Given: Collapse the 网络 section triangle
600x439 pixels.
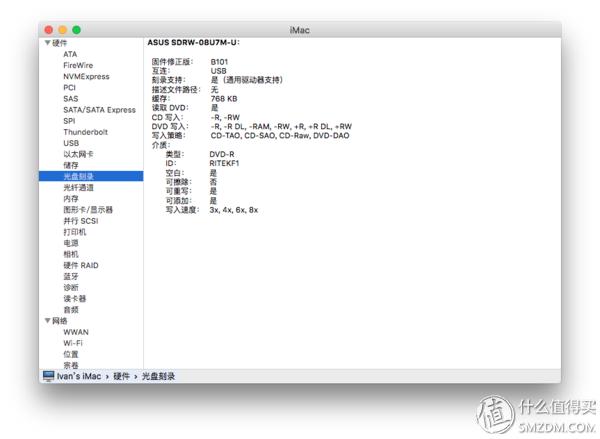Looking at the screenshot, I should click(46, 320).
